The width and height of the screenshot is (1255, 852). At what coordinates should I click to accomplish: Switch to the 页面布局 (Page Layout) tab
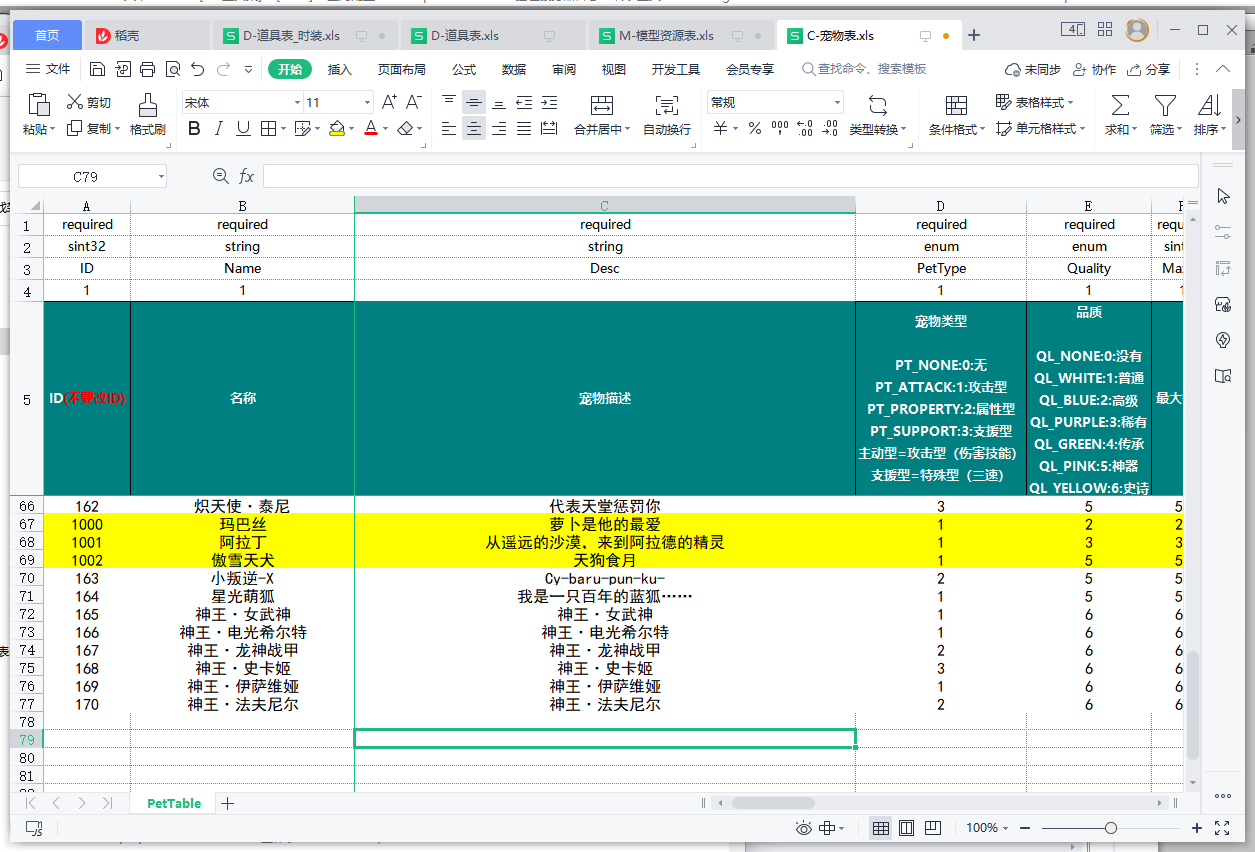[401, 69]
